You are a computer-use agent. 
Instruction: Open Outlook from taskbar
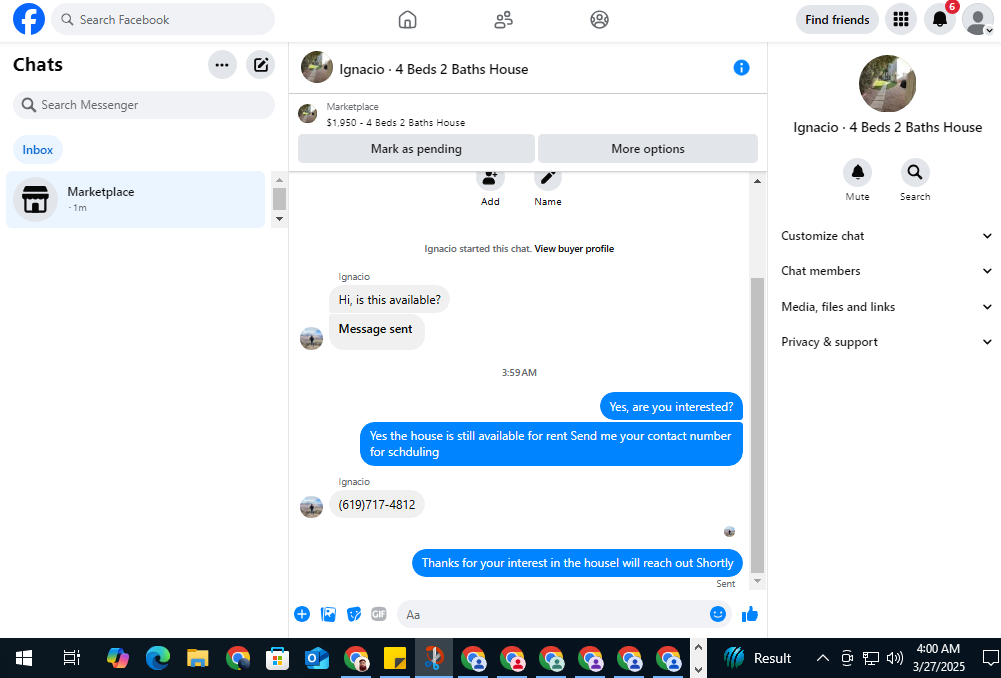pyautogui.click(x=317, y=658)
